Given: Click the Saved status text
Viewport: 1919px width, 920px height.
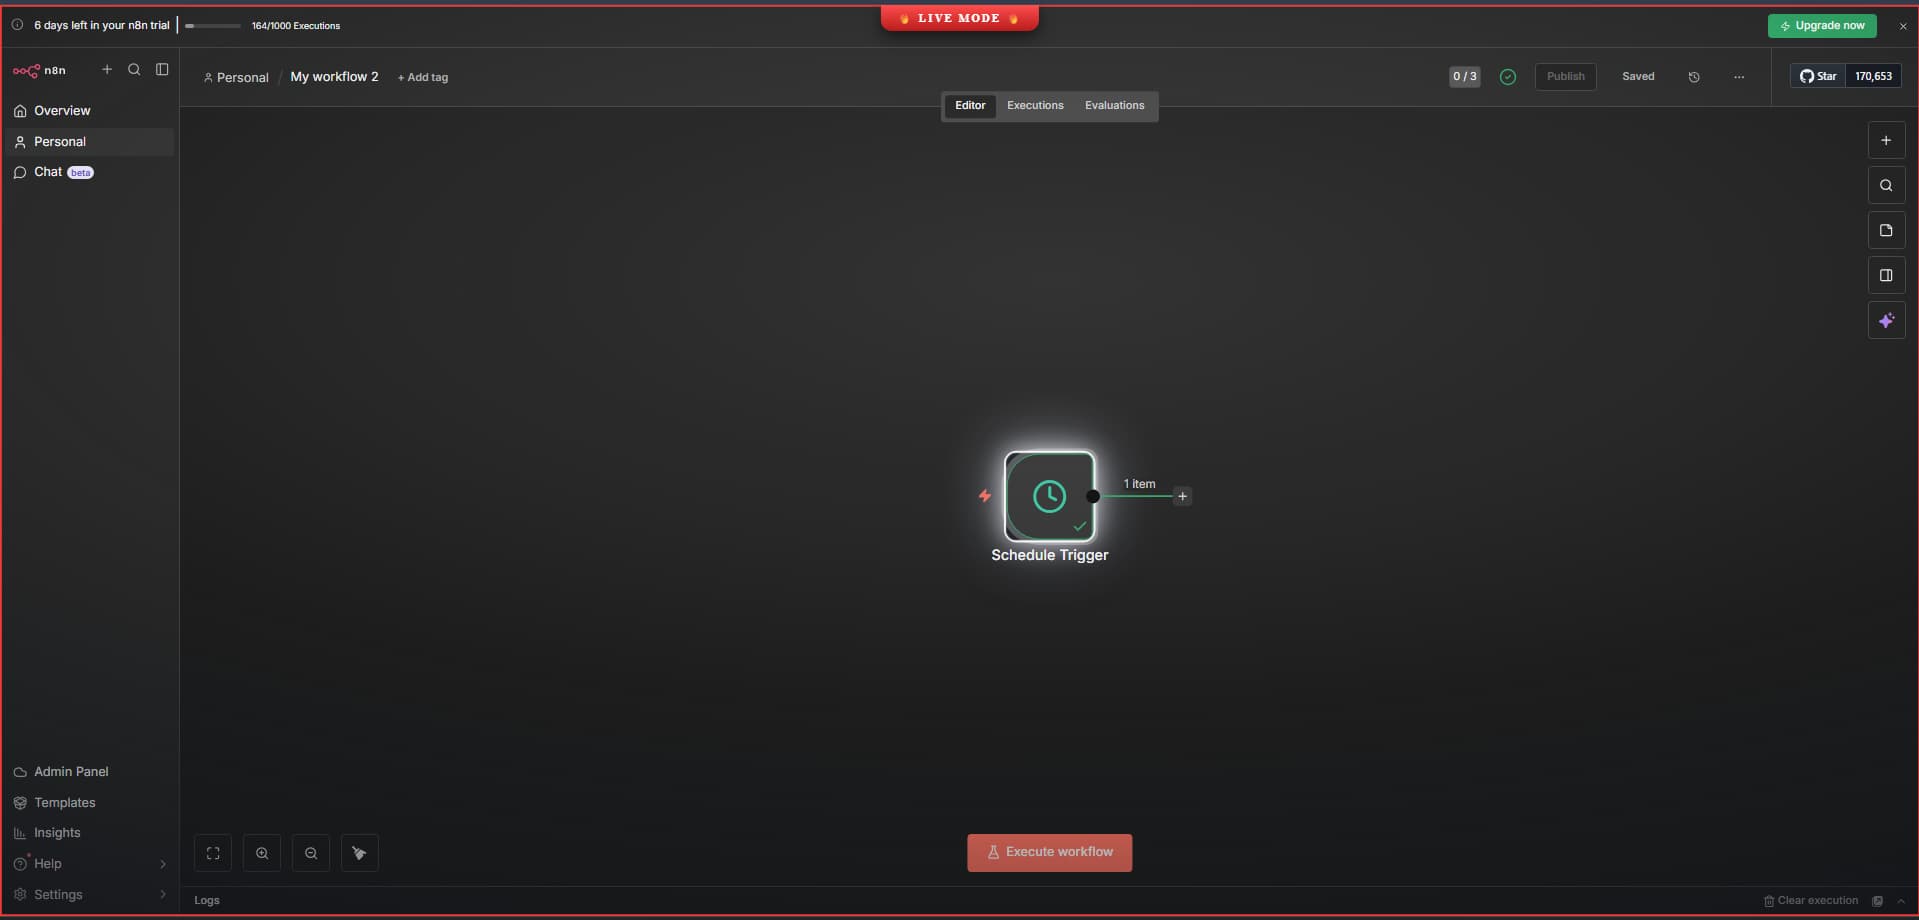Looking at the screenshot, I should tap(1638, 77).
